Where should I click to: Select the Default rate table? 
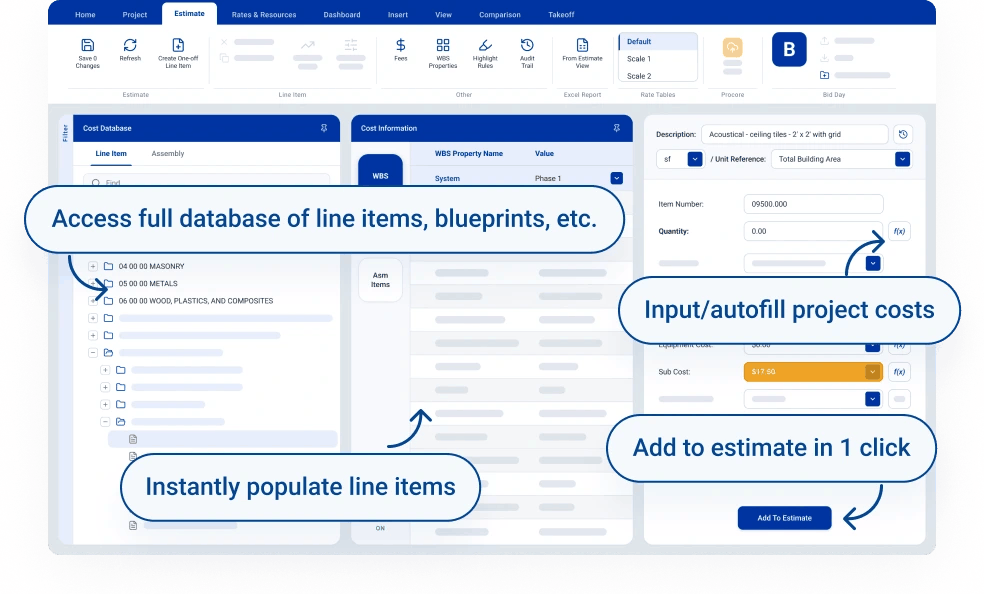658,41
